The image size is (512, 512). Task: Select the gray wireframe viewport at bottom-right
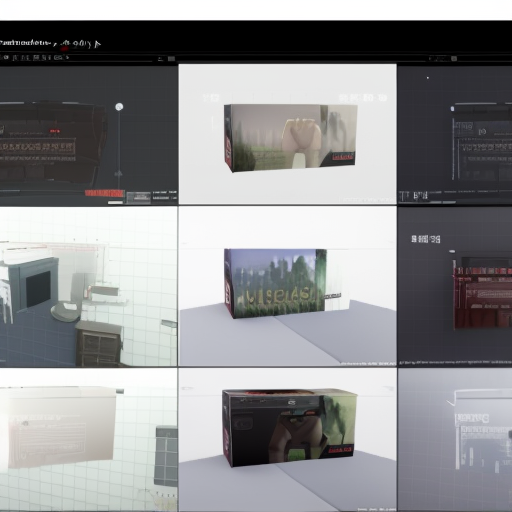(x=455, y=440)
